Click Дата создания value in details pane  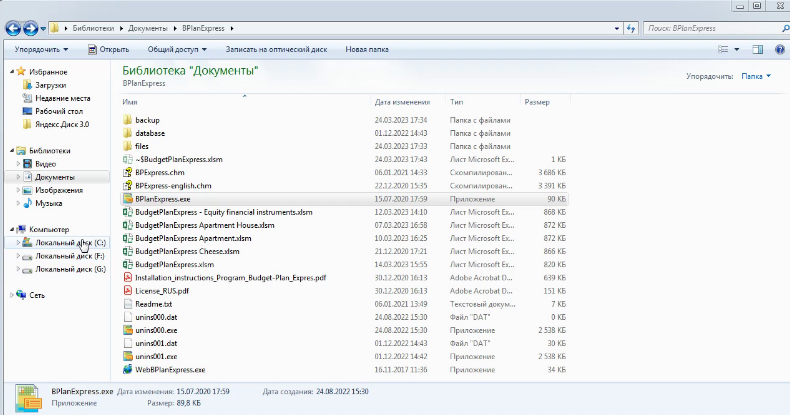342,391
